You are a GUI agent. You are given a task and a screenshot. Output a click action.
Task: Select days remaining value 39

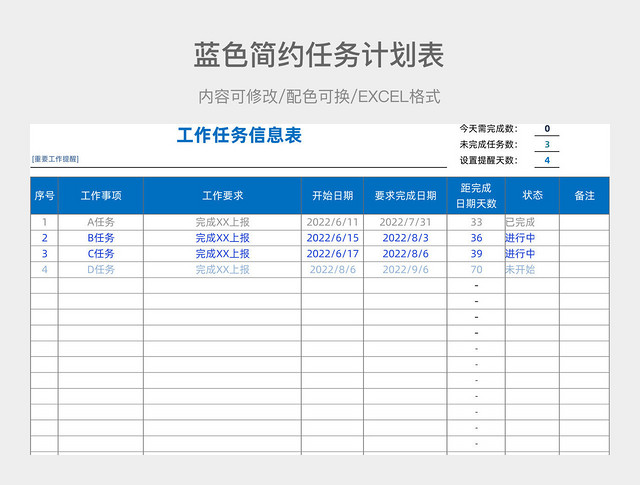coord(476,254)
